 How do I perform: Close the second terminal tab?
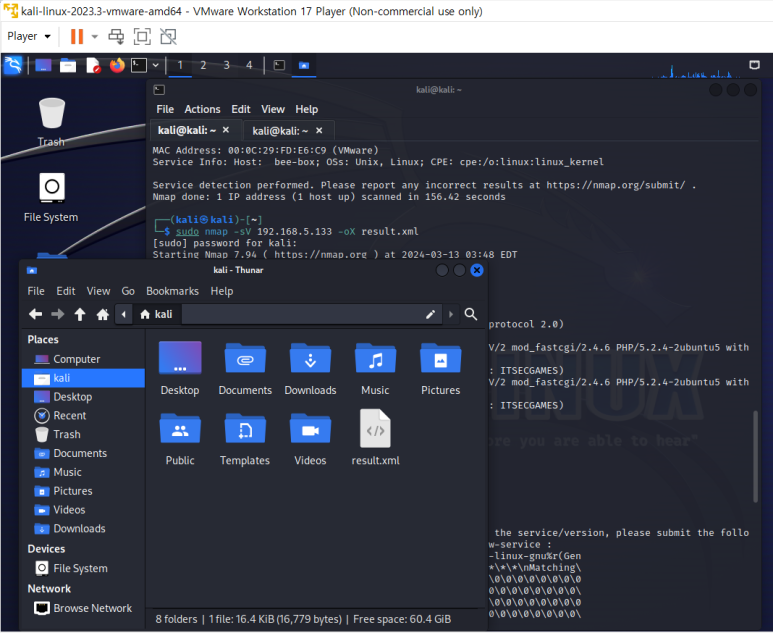319,130
